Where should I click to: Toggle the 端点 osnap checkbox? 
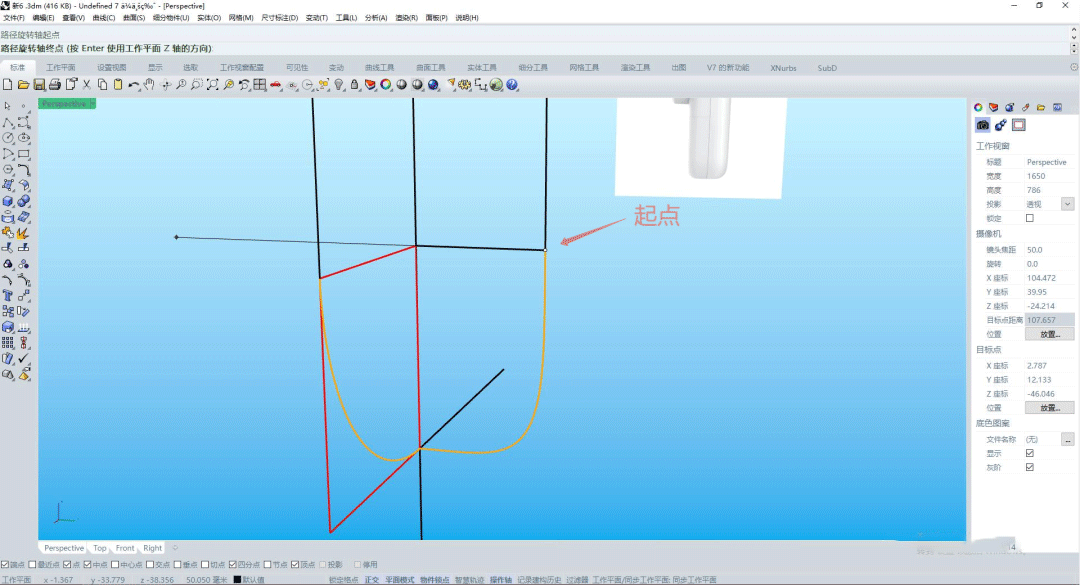tap(5, 564)
